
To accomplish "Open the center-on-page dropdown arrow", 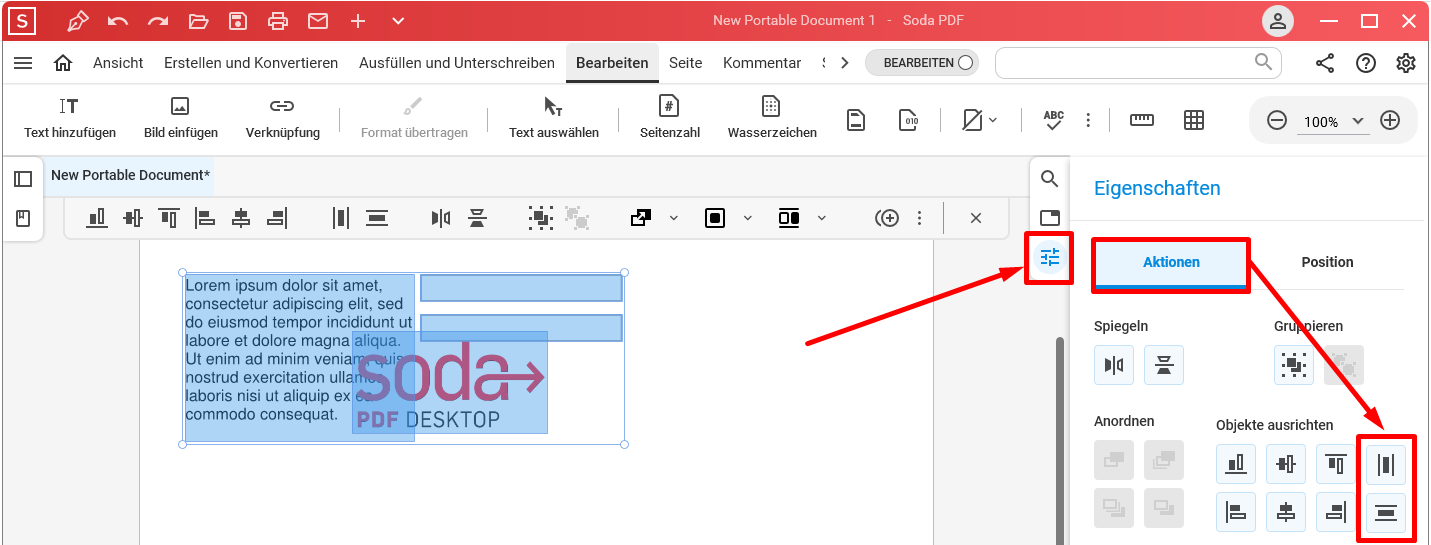I will tap(747, 217).
